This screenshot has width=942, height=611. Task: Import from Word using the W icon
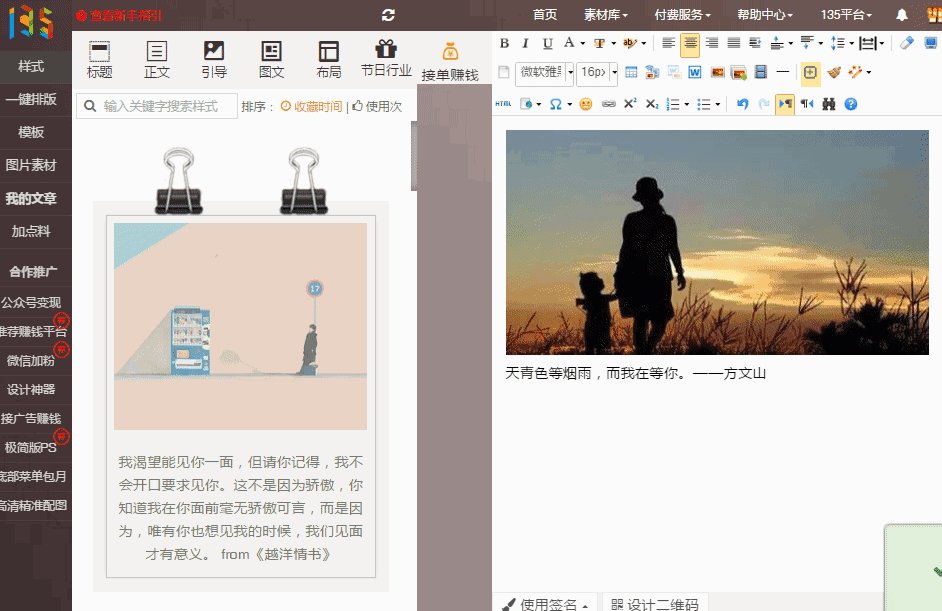[x=694, y=72]
